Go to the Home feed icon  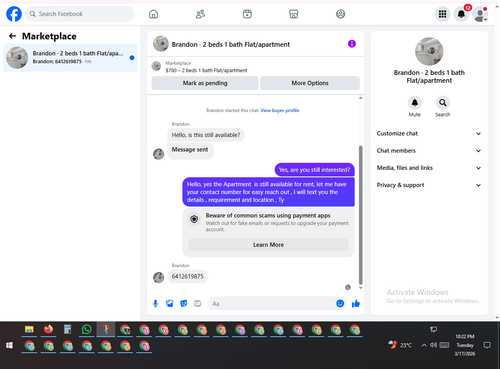(x=153, y=14)
